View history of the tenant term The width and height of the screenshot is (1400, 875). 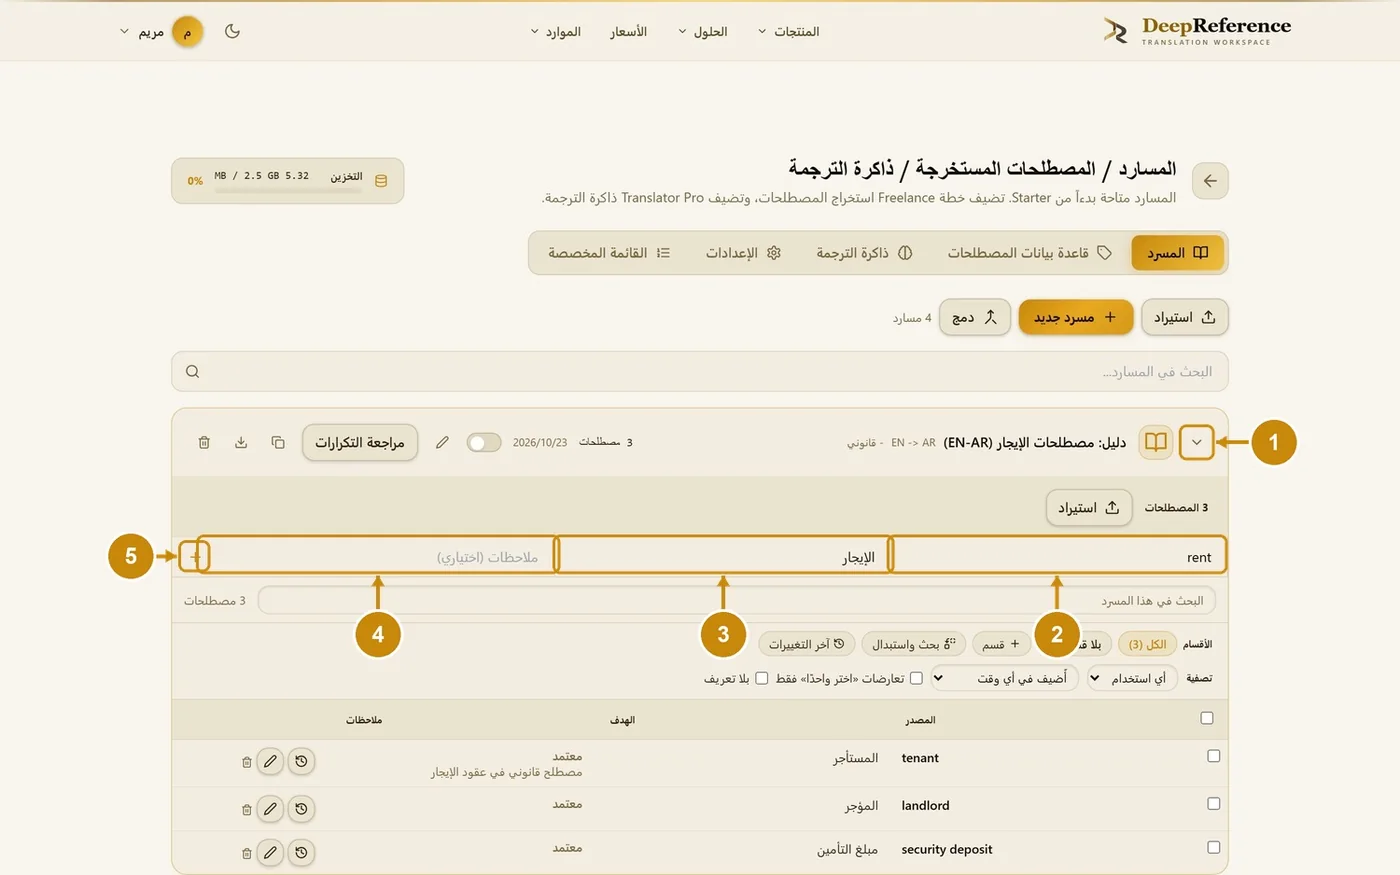click(x=301, y=761)
